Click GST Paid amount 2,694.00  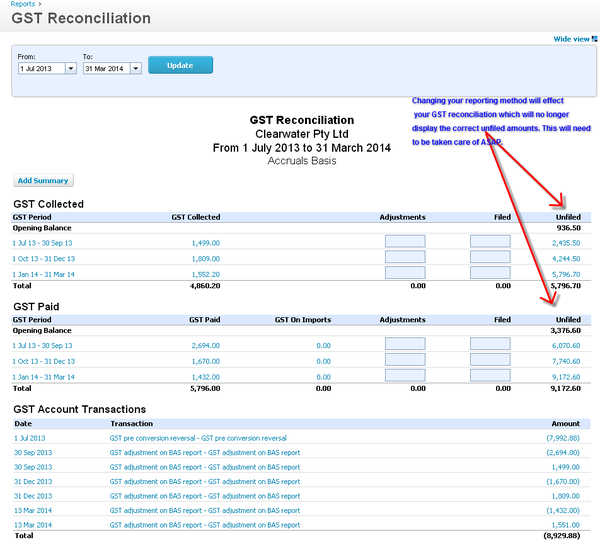coord(206,345)
